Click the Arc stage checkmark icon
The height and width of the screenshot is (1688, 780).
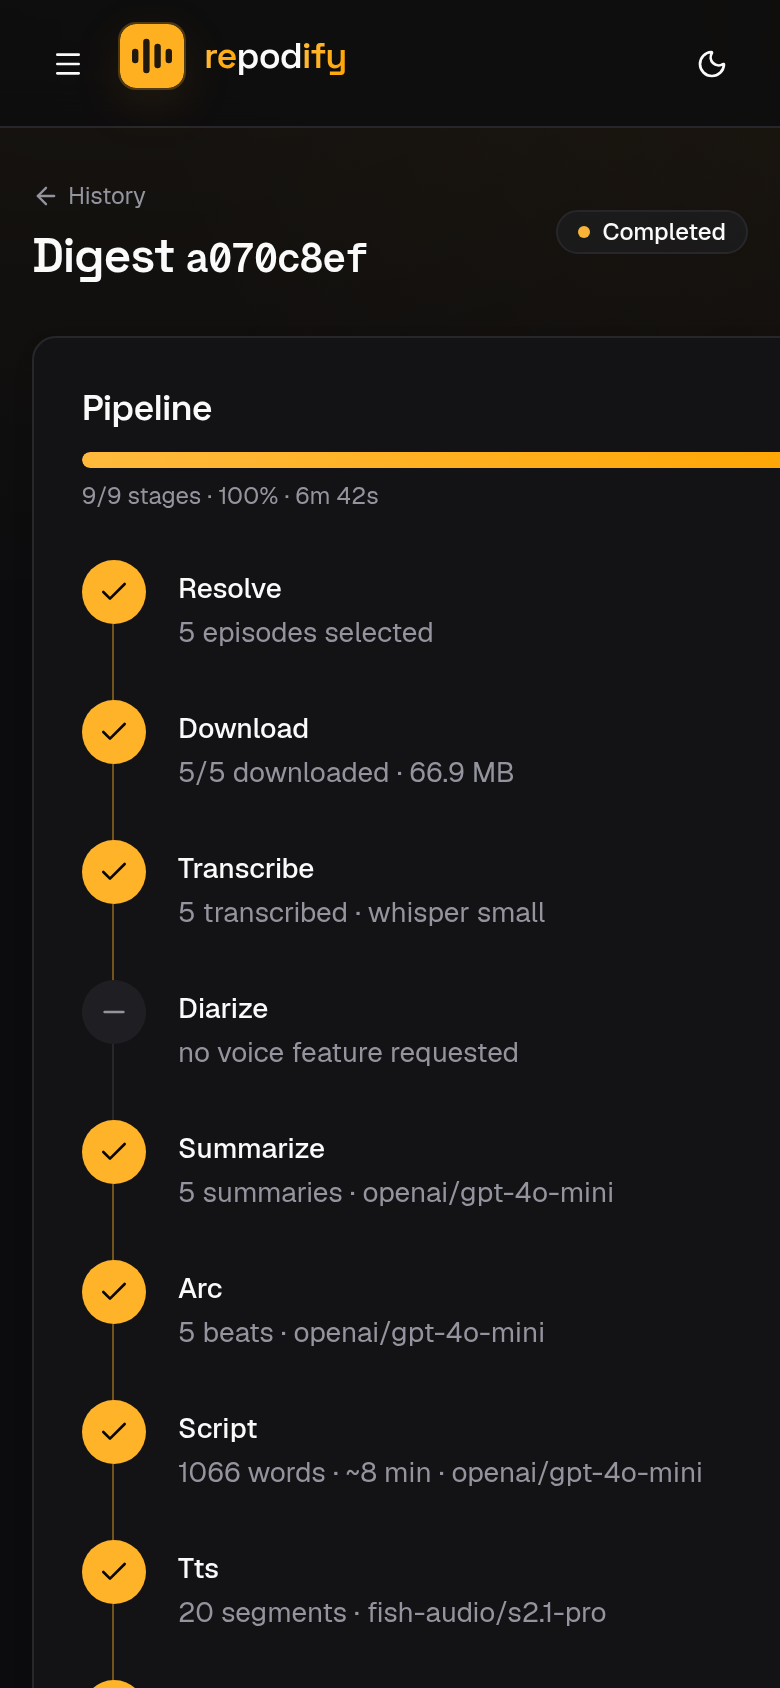point(114,1292)
